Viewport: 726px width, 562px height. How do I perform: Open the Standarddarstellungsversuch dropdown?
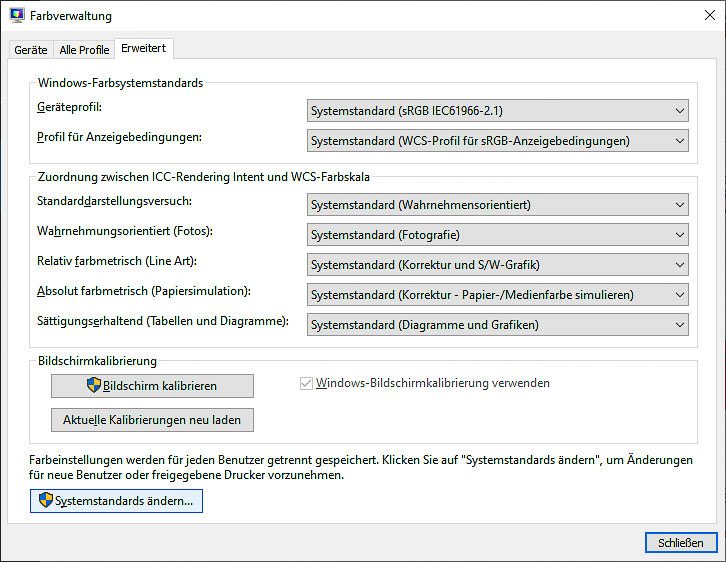(498, 205)
